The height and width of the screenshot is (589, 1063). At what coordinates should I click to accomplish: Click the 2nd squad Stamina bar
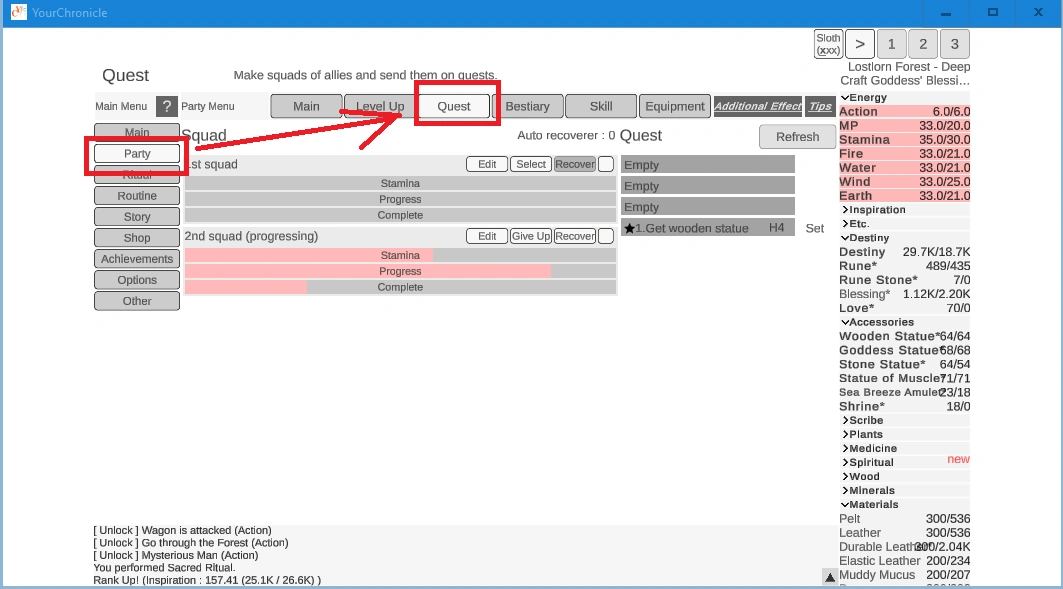[x=400, y=256]
